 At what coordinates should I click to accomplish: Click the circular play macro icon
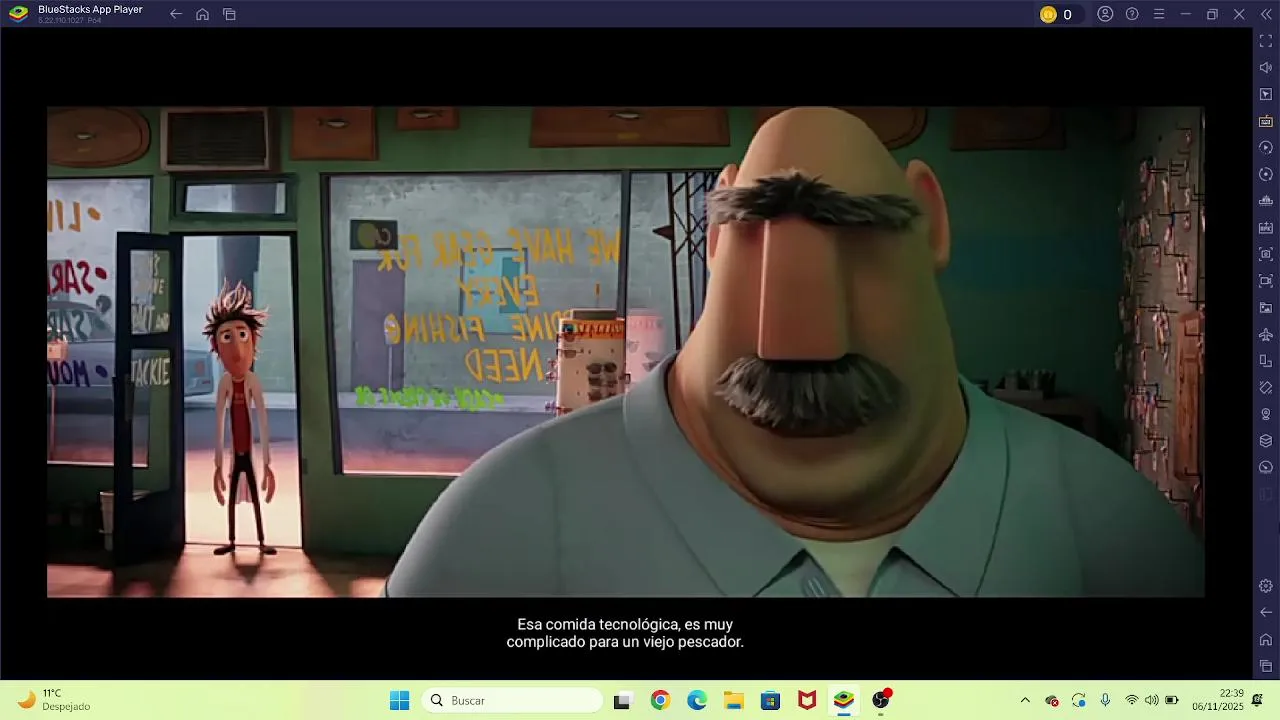click(1266, 148)
